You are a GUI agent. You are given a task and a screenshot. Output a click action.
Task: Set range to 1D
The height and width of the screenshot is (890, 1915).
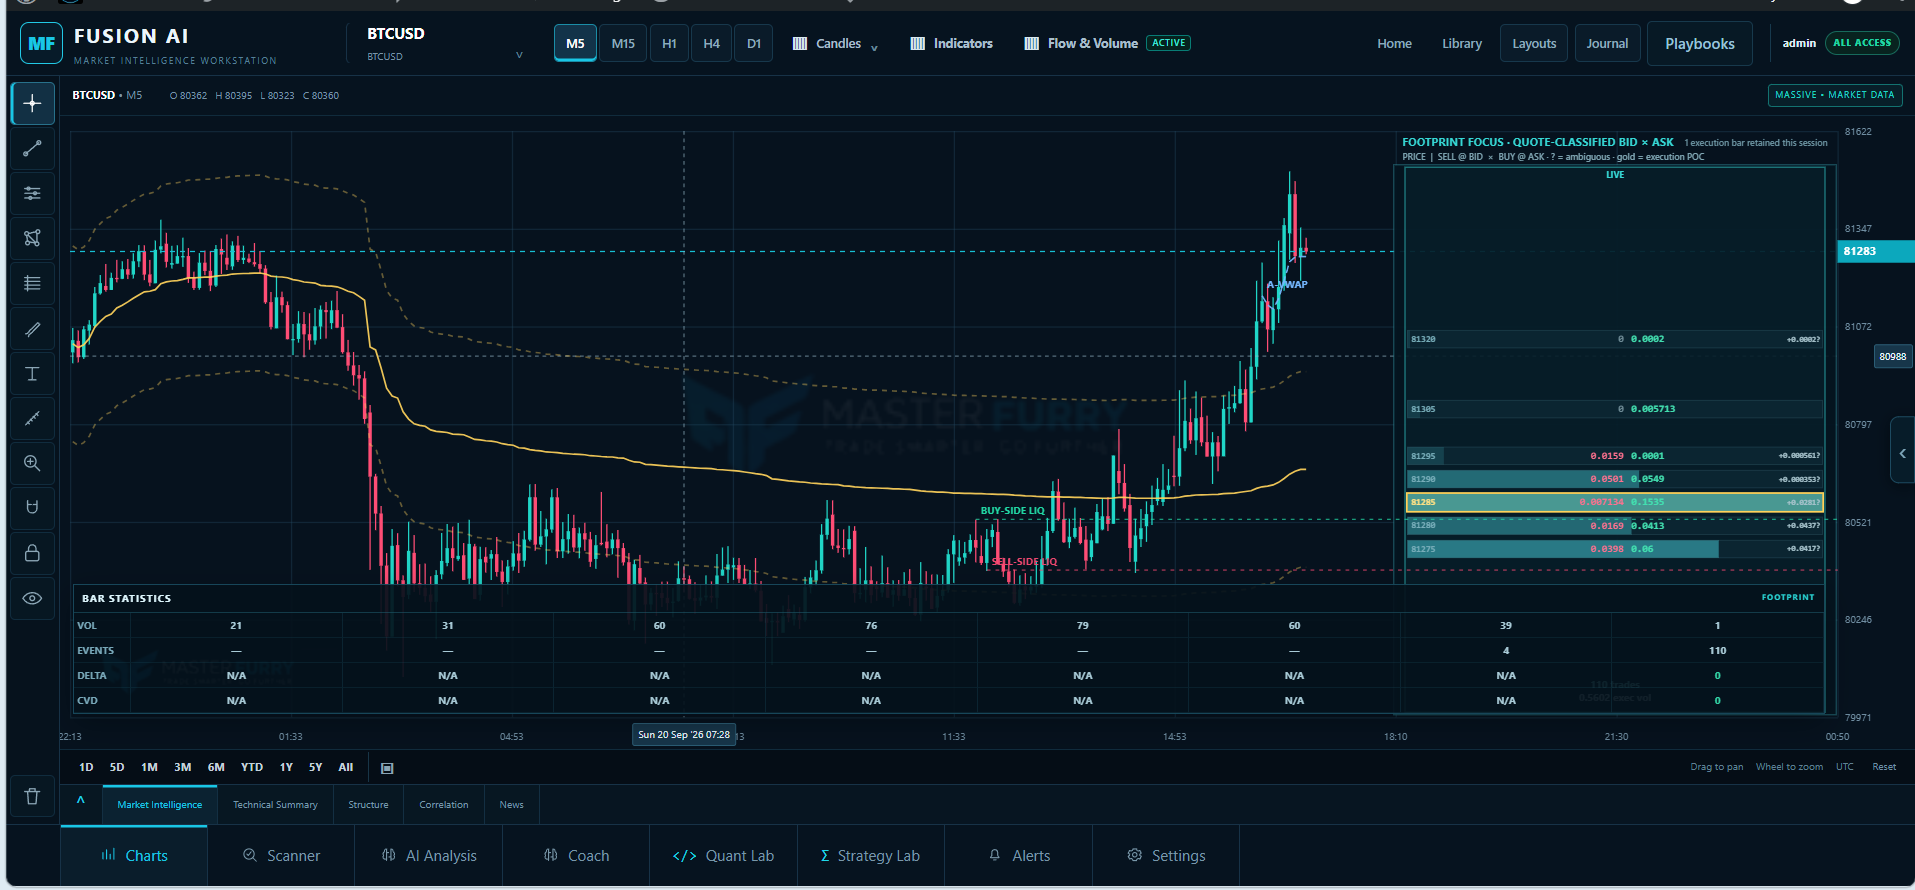click(86, 767)
